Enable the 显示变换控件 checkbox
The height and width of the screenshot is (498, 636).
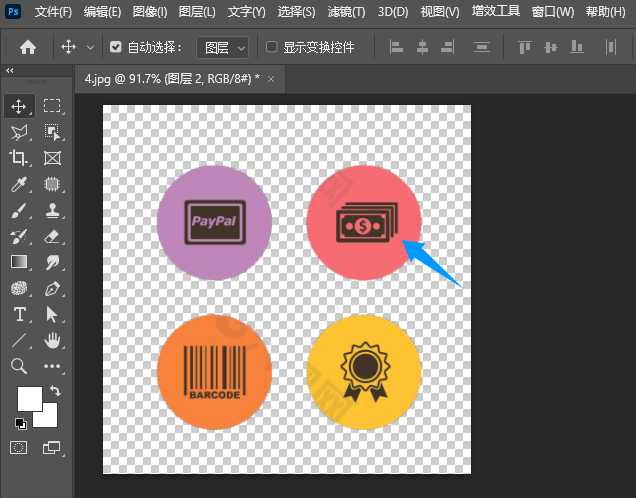[x=271, y=47]
